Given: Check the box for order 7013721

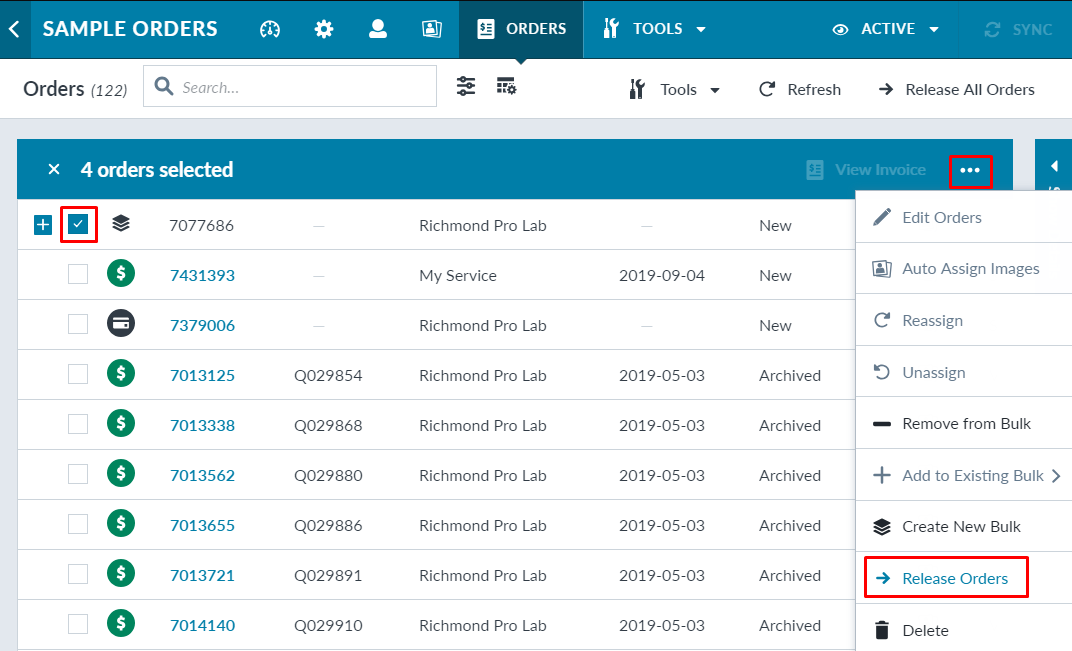Looking at the screenshot, I should point(78,574).
